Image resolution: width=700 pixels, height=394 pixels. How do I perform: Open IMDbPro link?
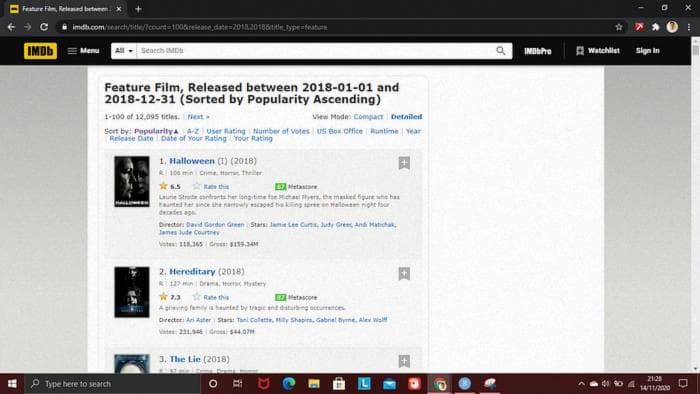click(x=538, y=51)
